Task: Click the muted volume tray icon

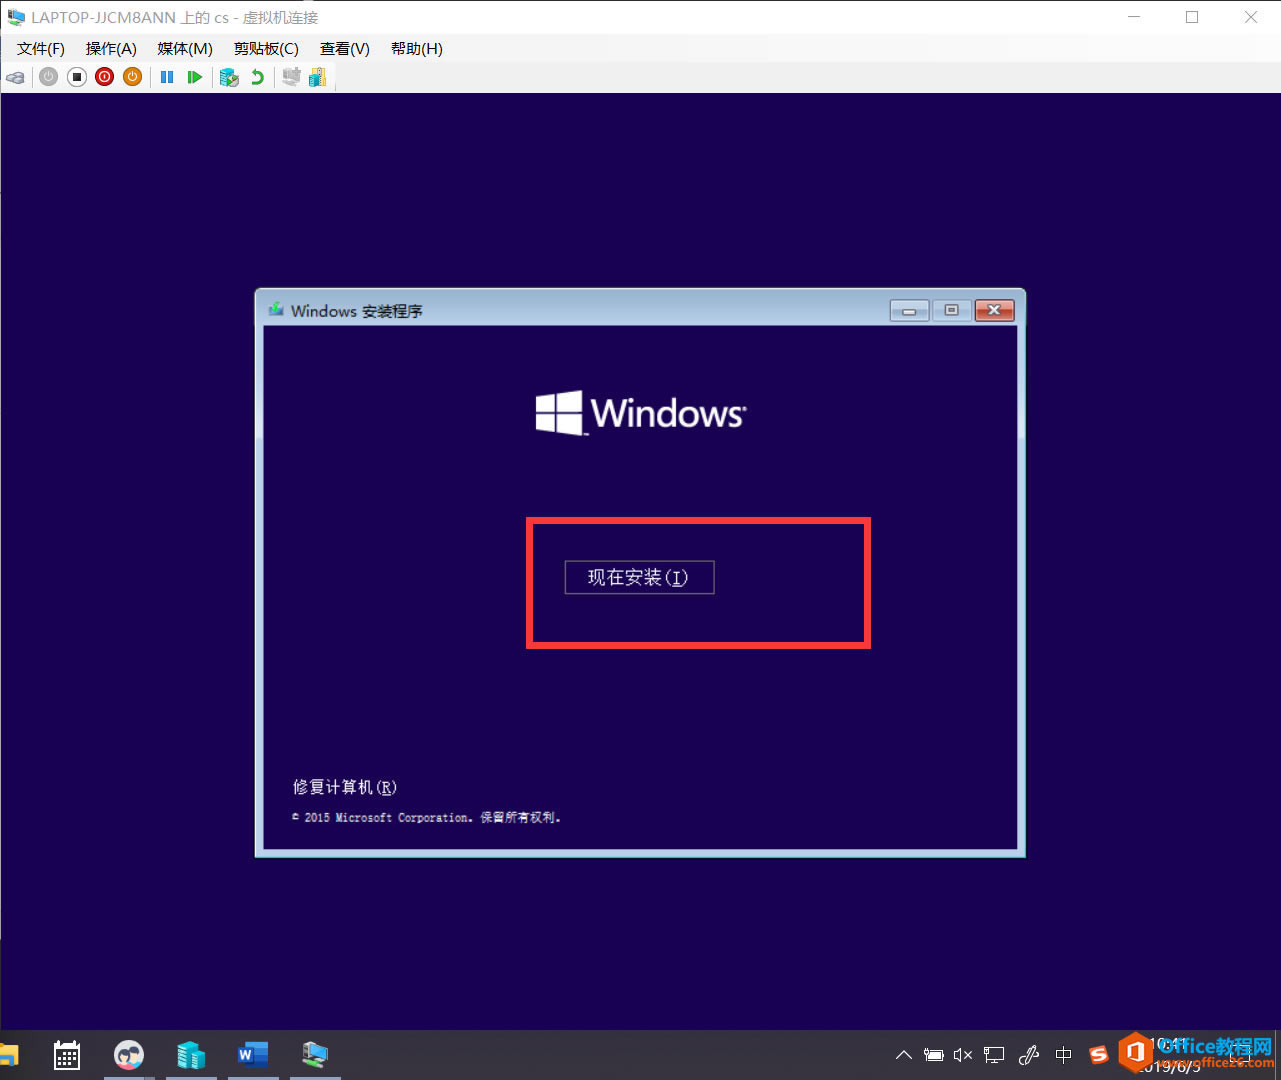Action: (963, 1055)
